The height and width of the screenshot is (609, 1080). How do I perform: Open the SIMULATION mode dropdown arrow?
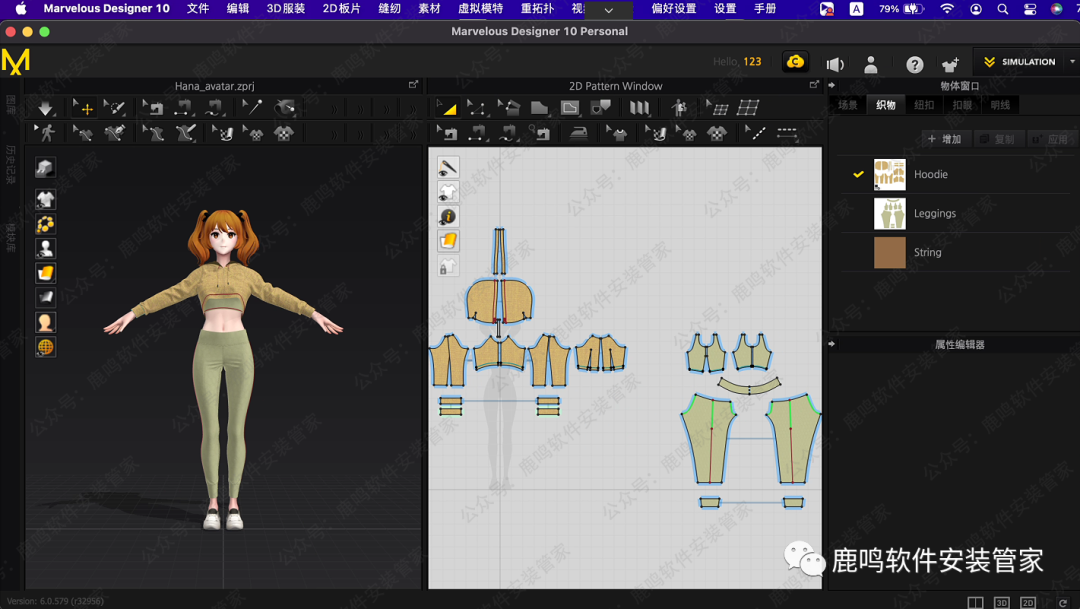1072,62
